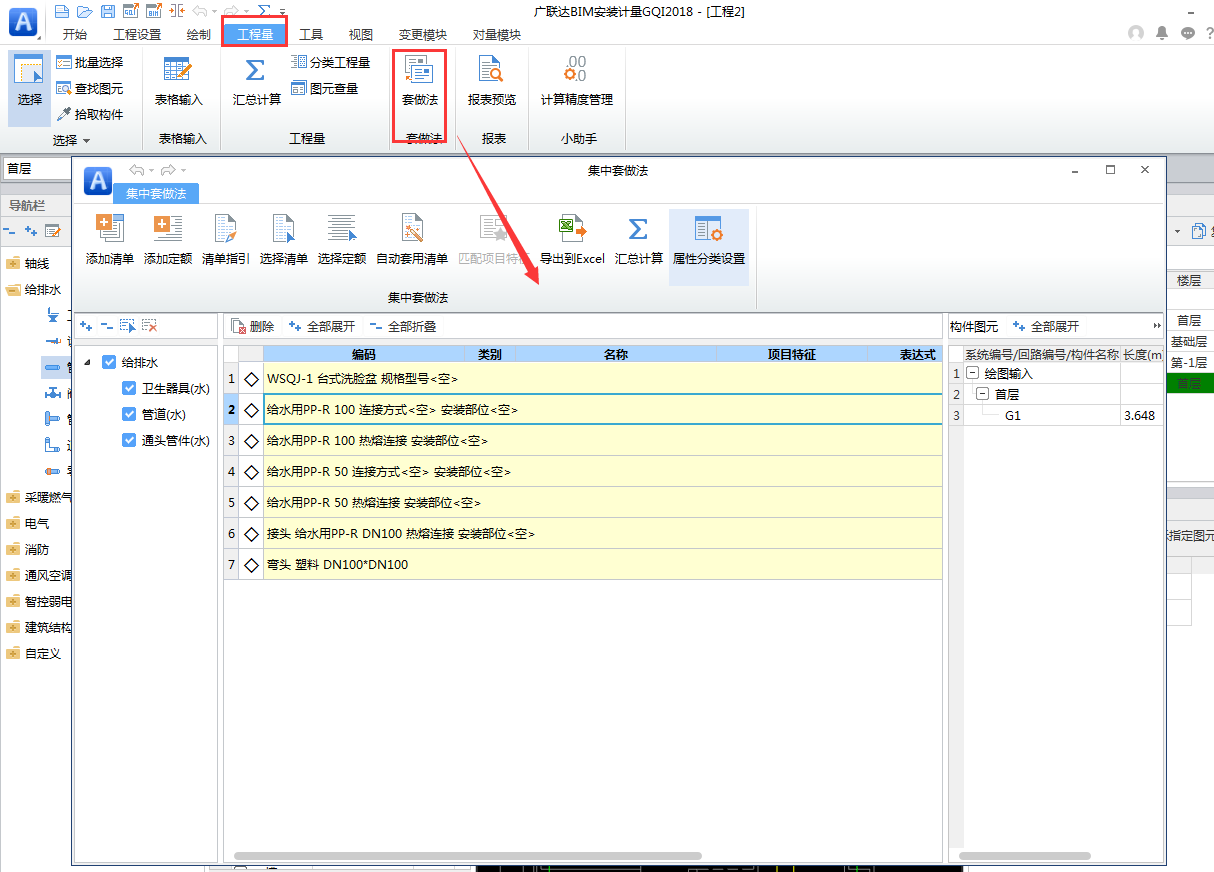
Task: Click the 名称 column header
Action: pyautogui.click(x=616, y=354)
